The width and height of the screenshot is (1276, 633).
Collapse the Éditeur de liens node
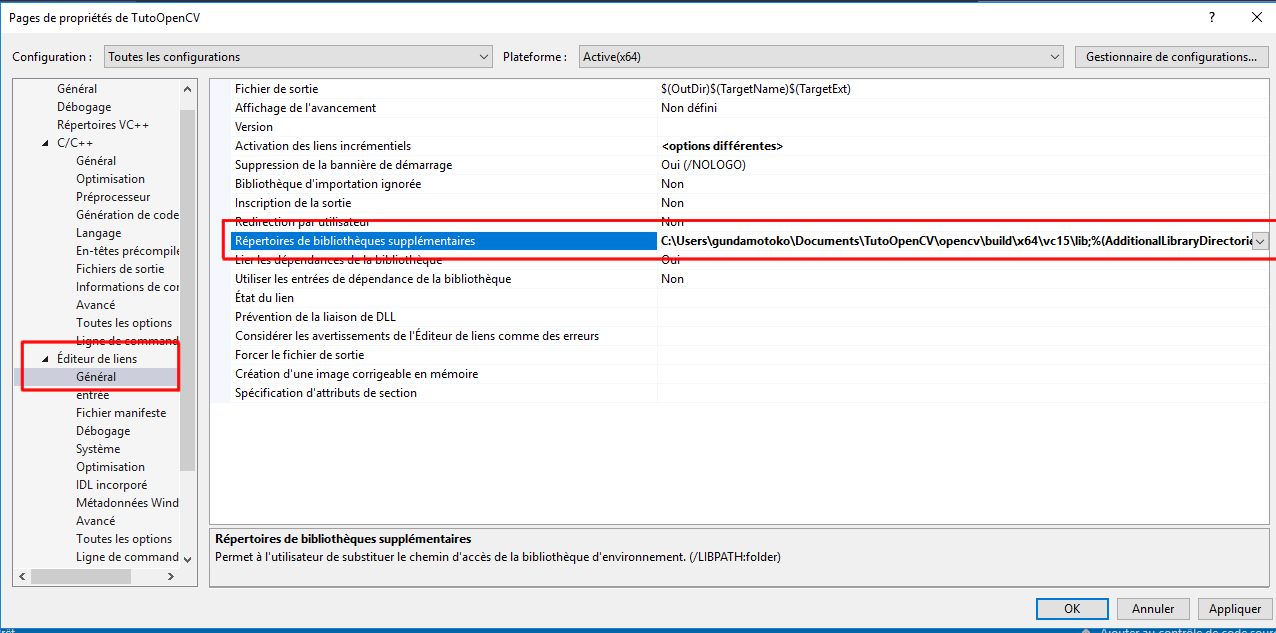(44, 359)
